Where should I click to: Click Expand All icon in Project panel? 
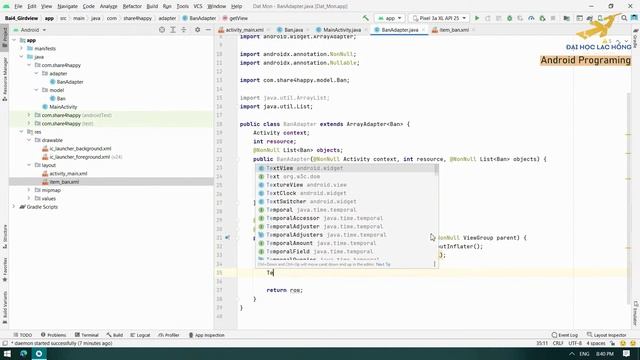pos(173,30)
